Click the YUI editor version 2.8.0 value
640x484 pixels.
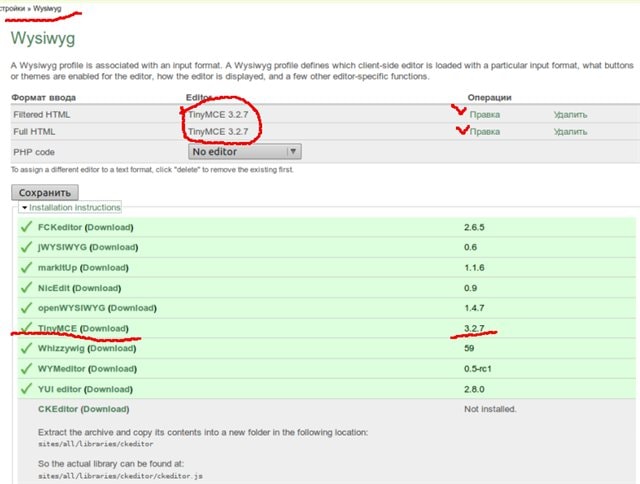[x=474, y=389]
